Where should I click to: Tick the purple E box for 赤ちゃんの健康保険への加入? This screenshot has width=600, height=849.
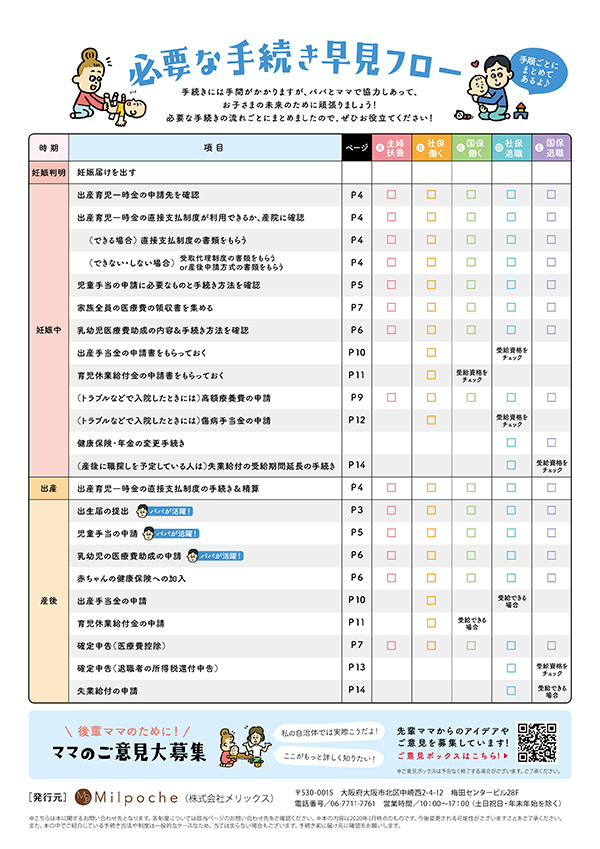[551, 578]
